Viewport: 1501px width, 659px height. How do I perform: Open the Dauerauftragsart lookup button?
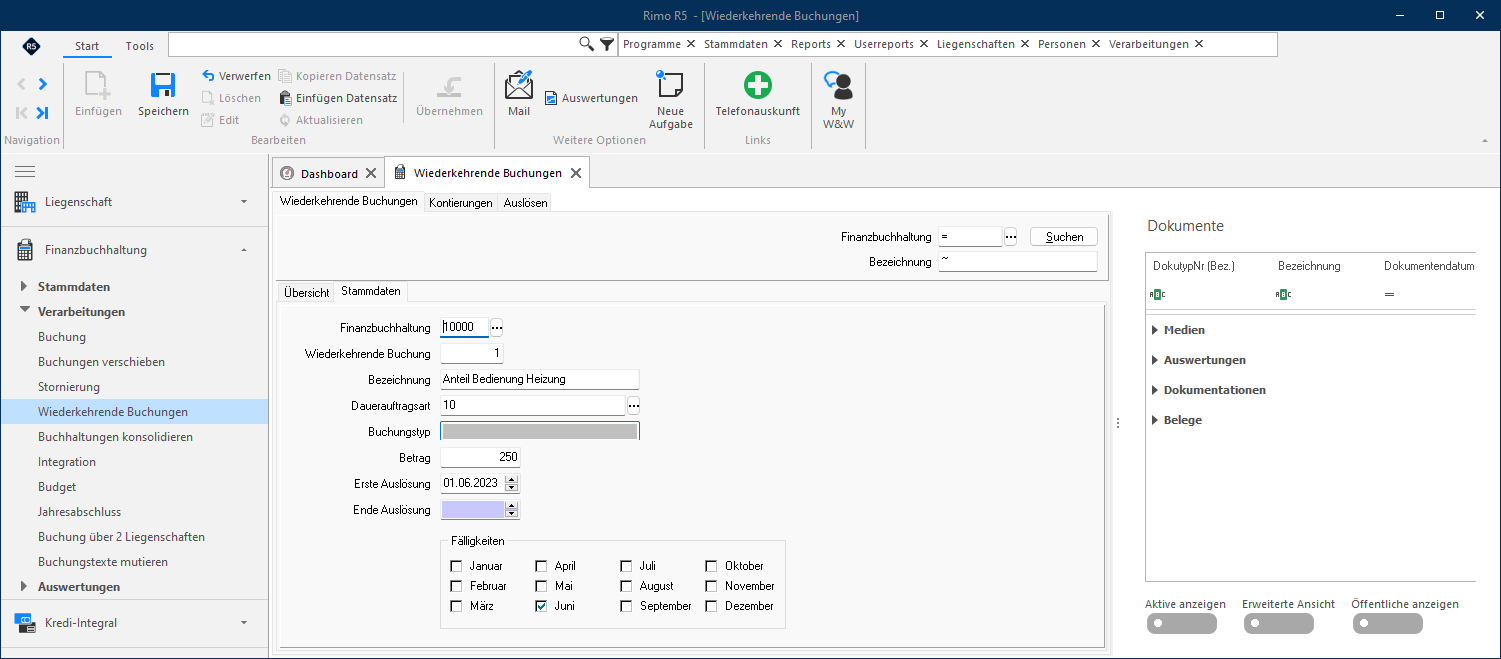pyautogui.click(x=633, y=405)
